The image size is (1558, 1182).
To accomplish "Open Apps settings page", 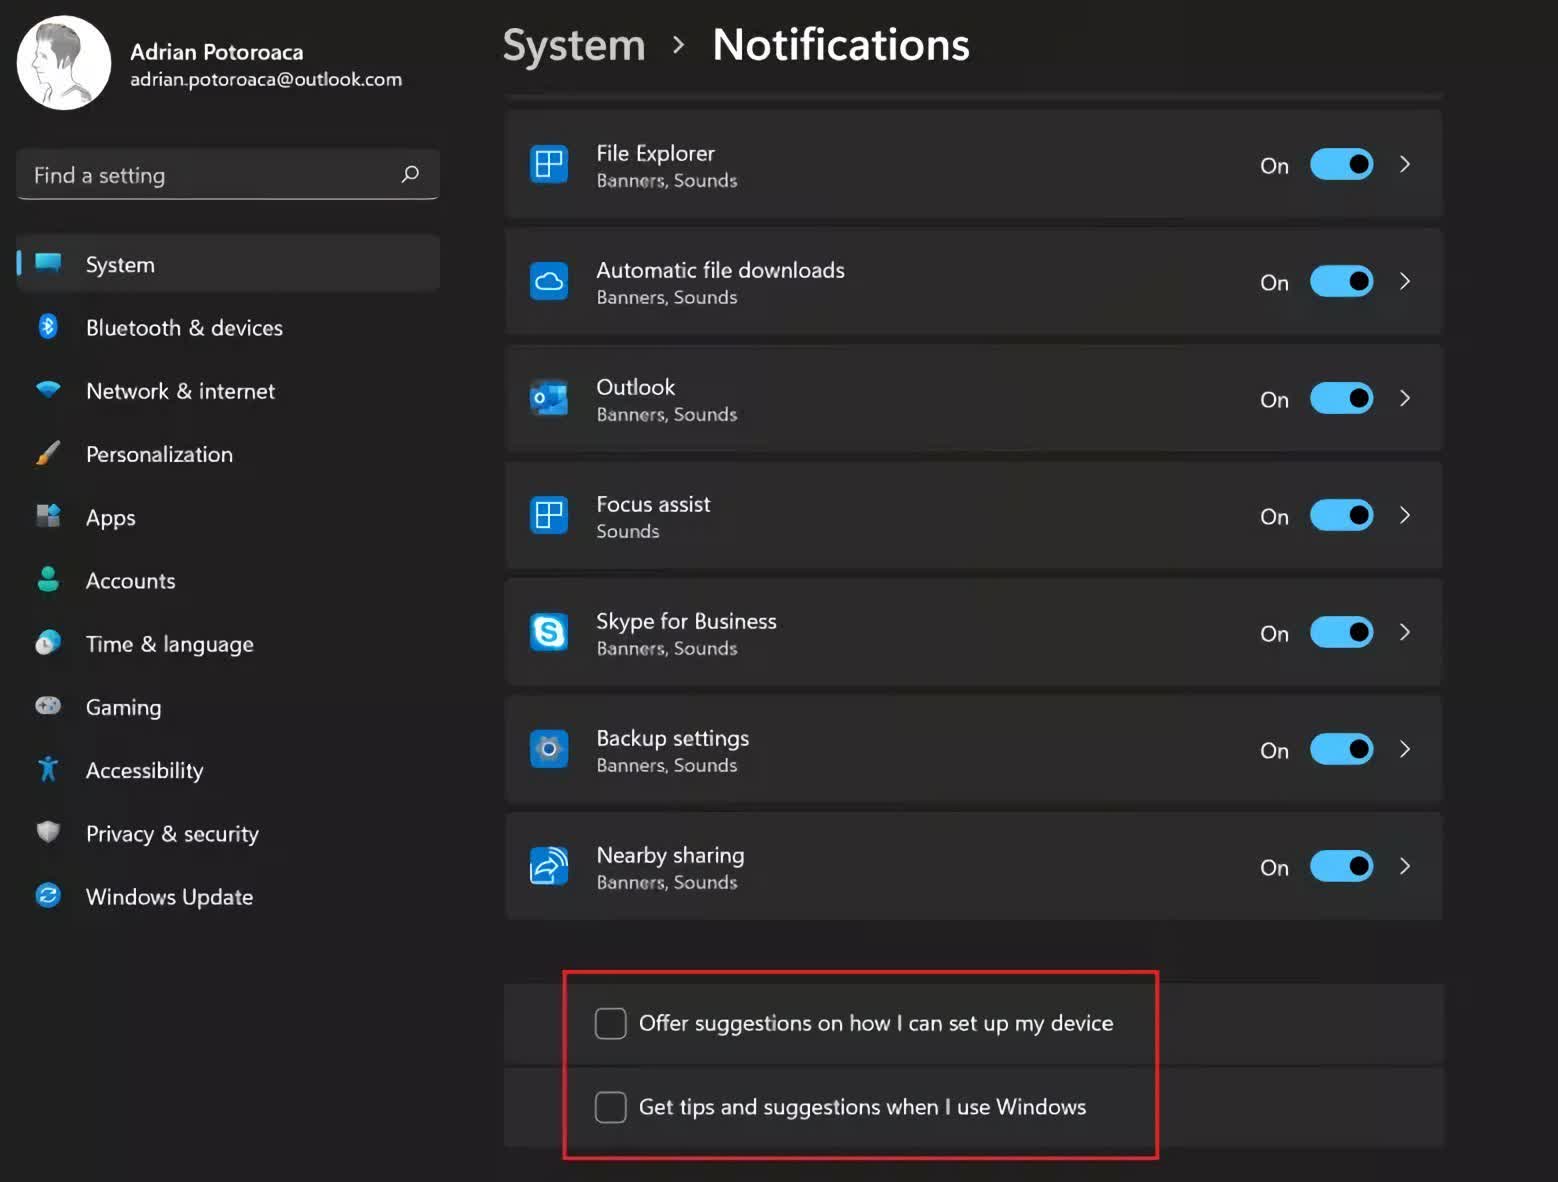I will click(228, 517).
